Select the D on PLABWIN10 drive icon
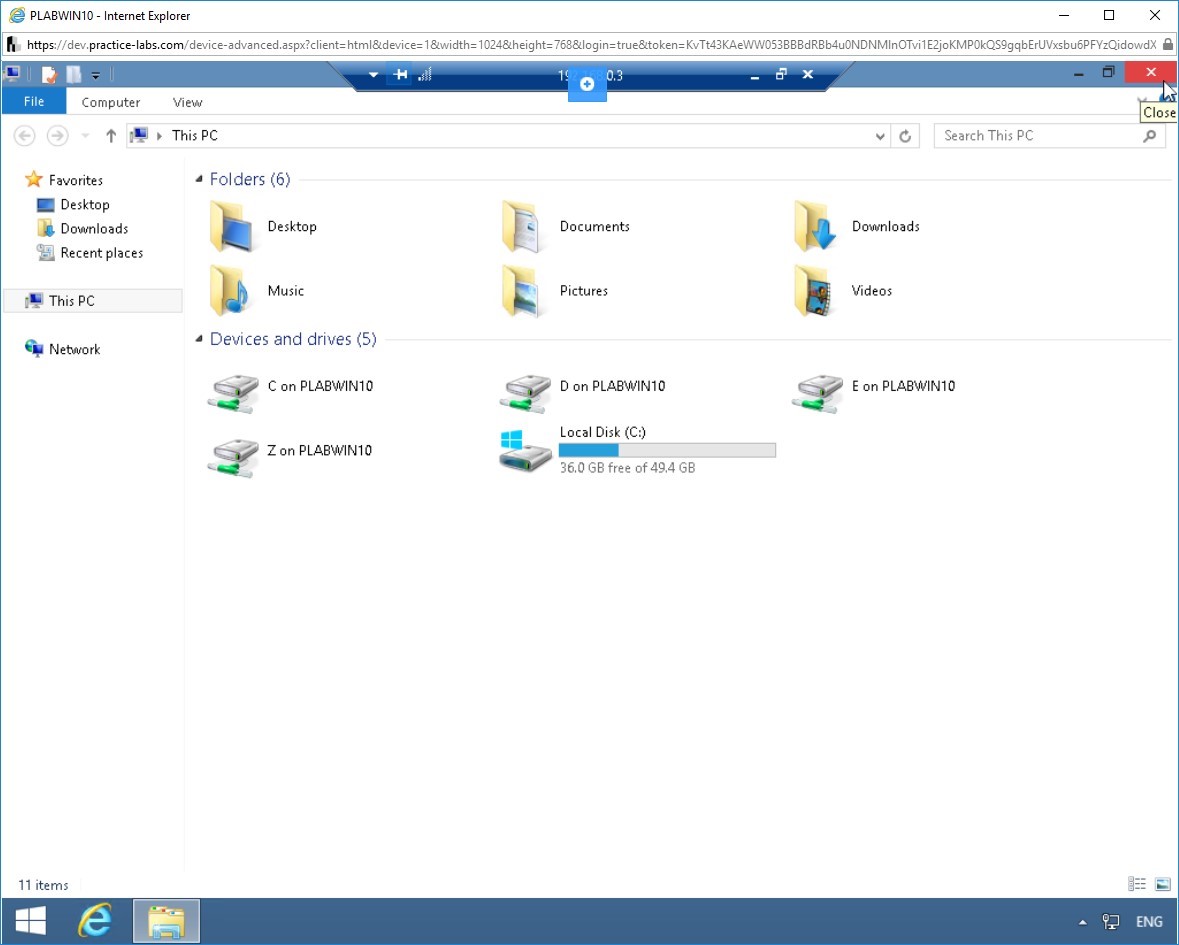 coord(525,394)
